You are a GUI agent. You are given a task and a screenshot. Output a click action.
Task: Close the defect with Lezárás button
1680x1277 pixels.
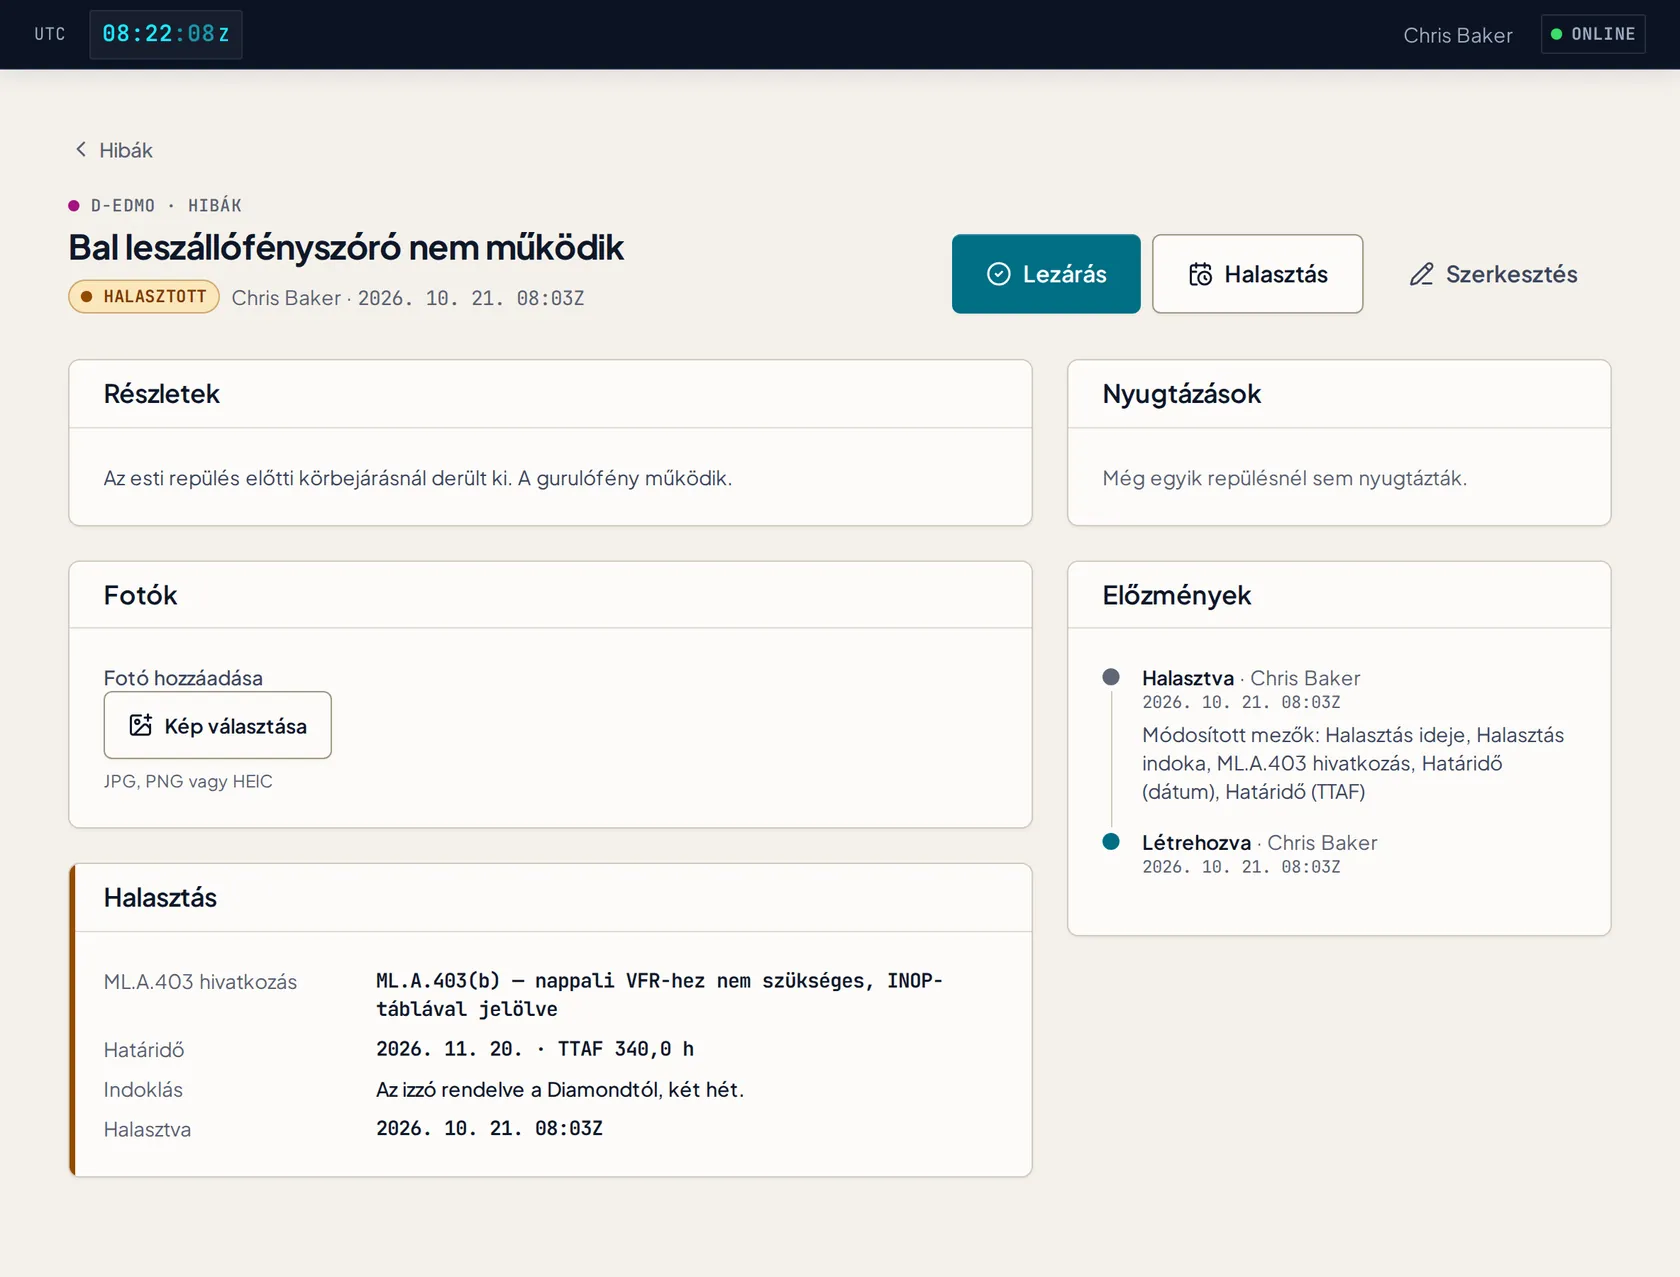[x=1046, y=274]
